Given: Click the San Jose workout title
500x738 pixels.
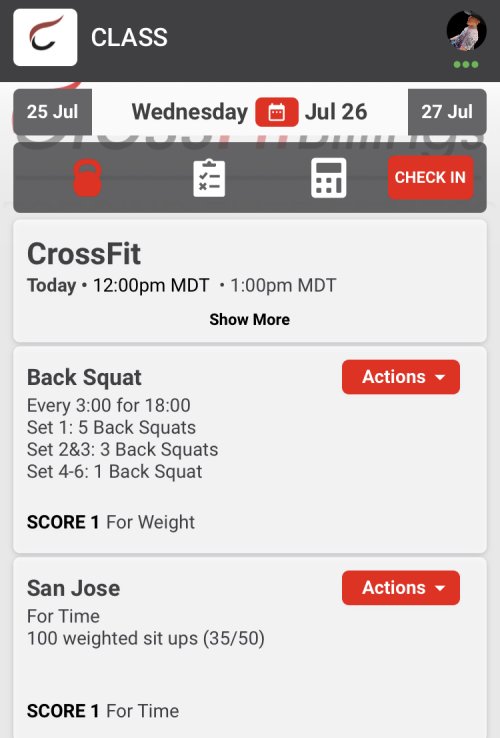Looking at the screenshot, I should pyautogui.click(x=73, y=588).
